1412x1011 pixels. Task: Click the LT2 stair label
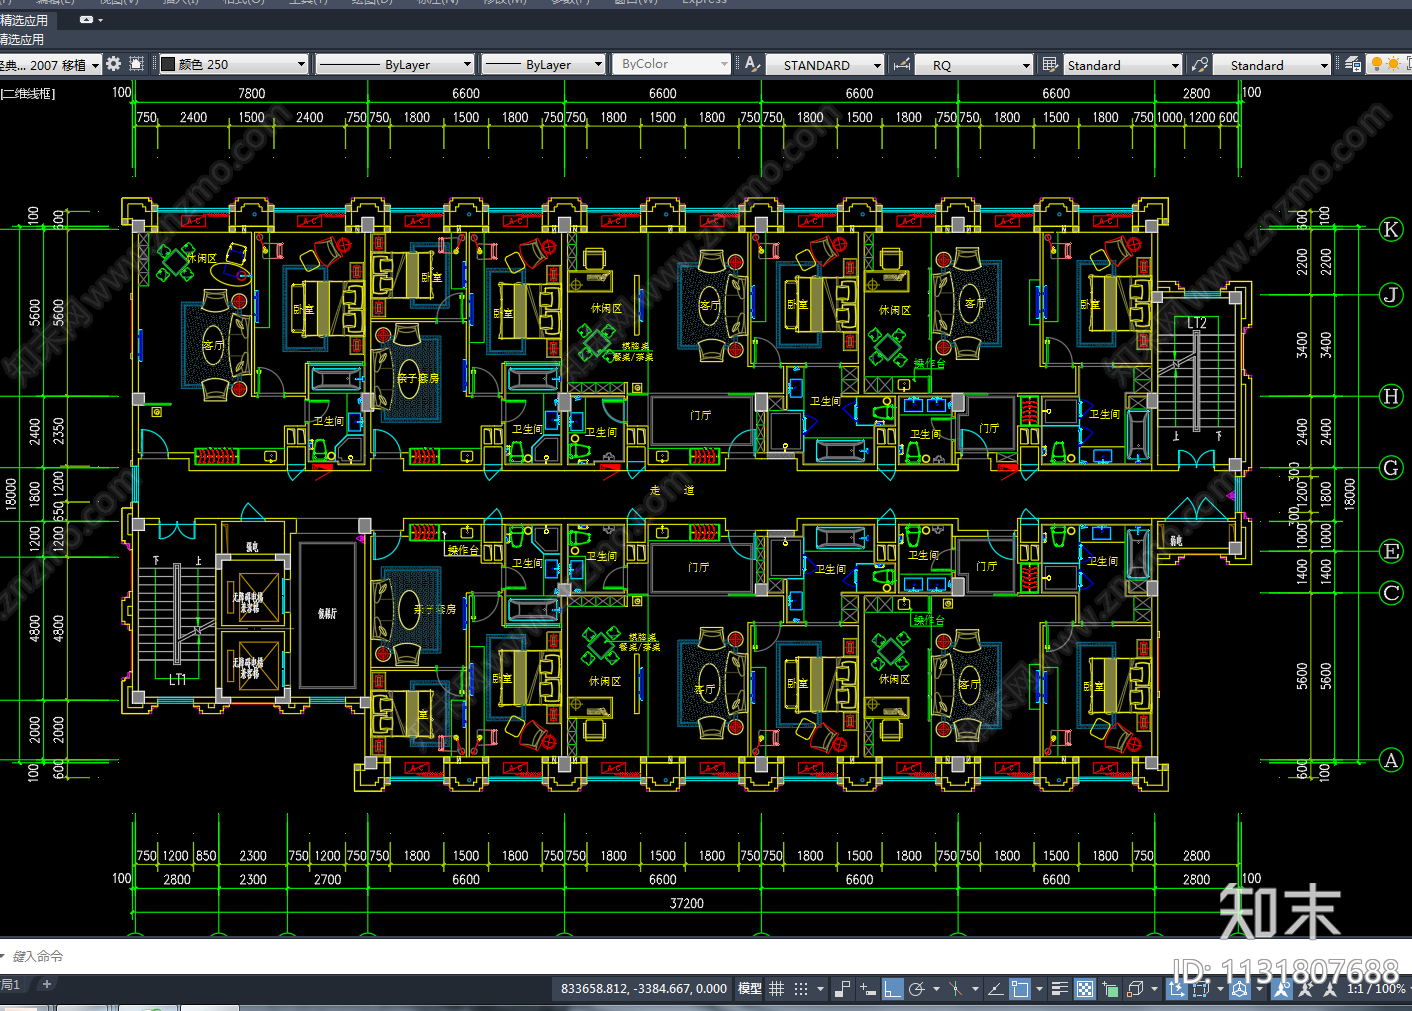1196,323
